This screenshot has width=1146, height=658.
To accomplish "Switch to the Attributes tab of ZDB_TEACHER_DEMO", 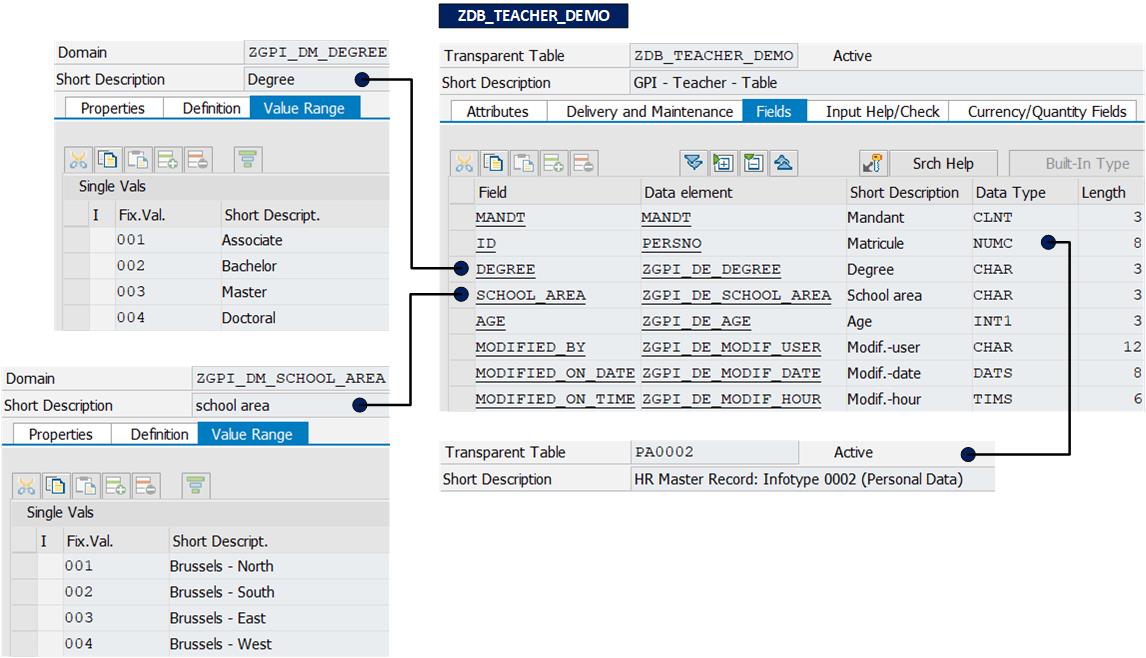I will [x=499, y=112].
